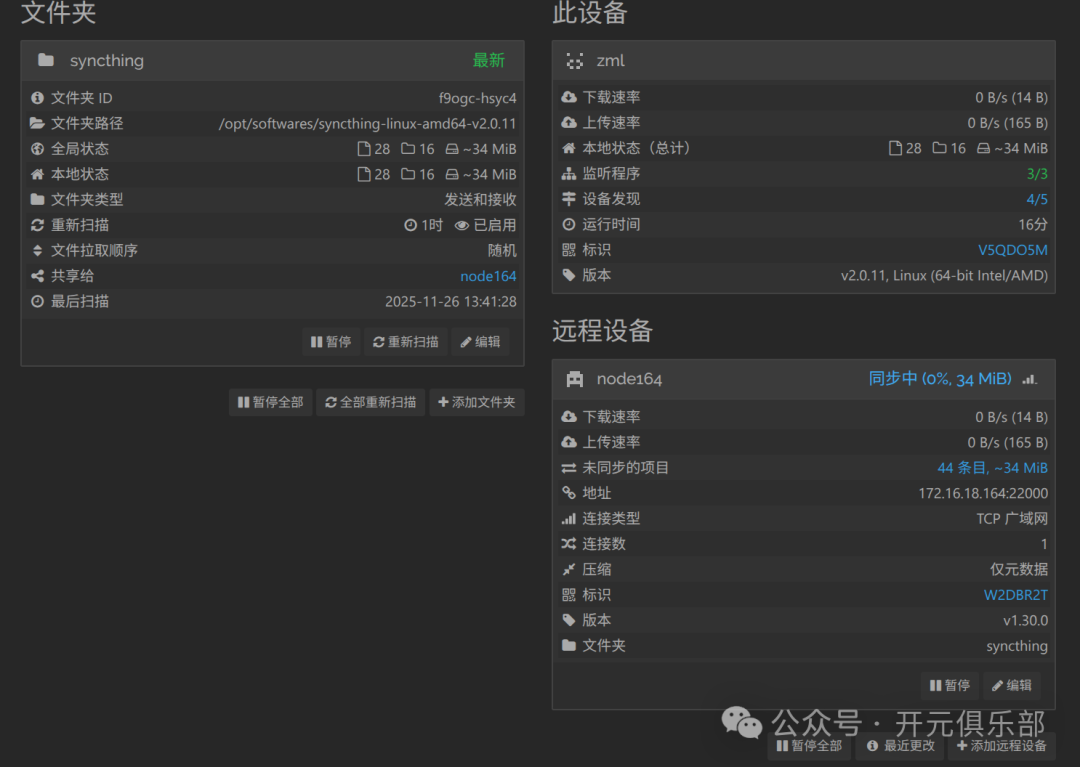Pause the node164 remote device

949,685
